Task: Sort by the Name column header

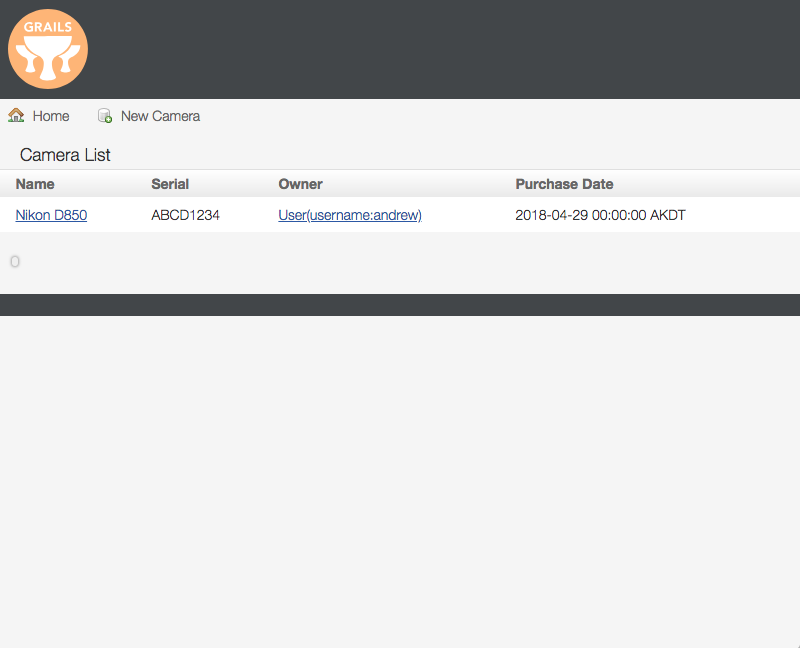Action: (35, 184)
